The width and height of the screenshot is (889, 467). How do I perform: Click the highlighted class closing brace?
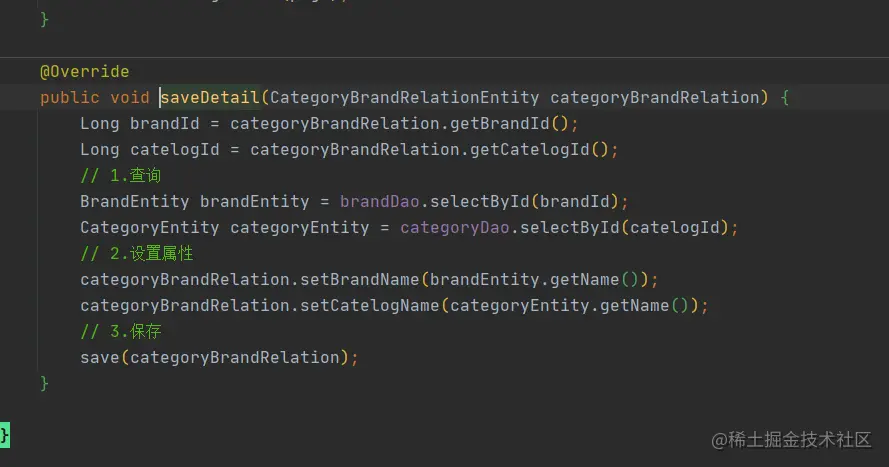[x=5, y=435]
